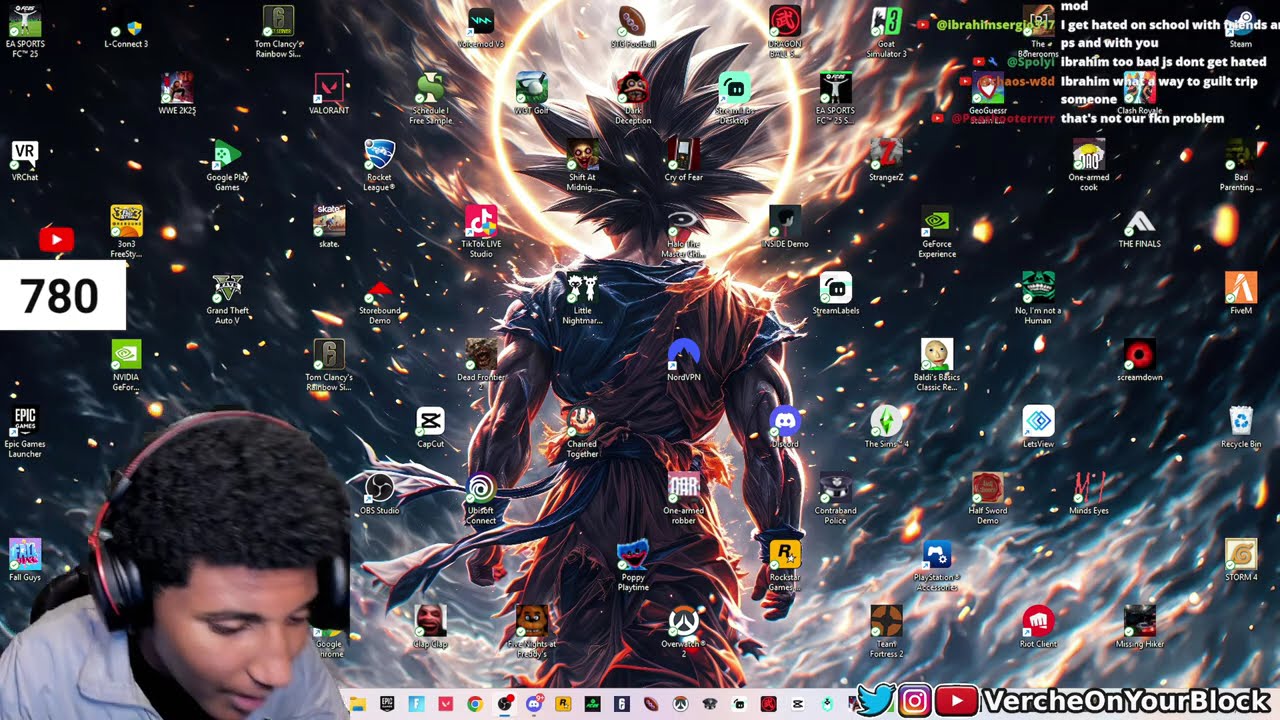Open the StrangerZ desktop icon
Screen dimensions: 1280x720
click(x=886, y=161)
